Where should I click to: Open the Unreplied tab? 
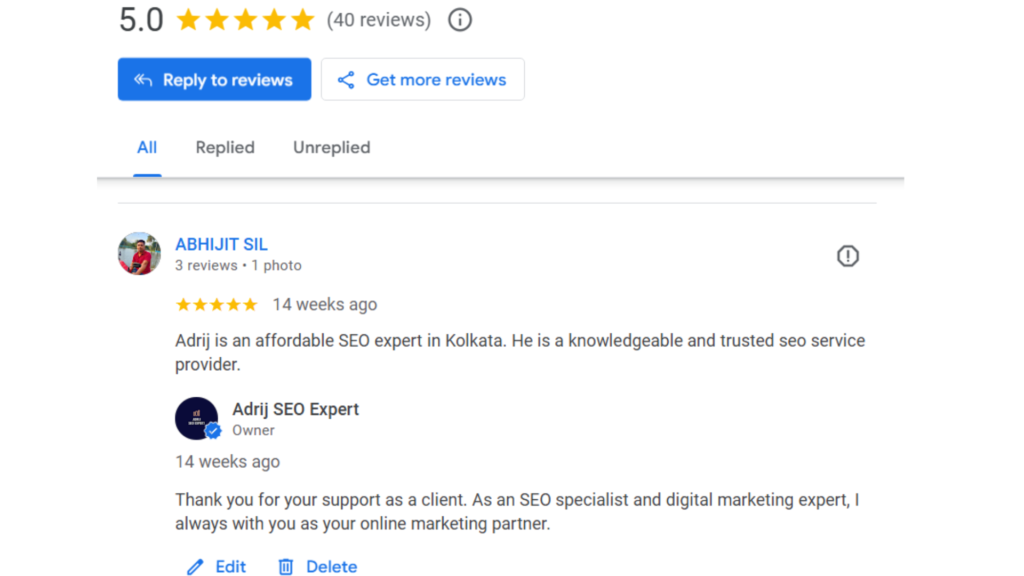coord(331,148)
